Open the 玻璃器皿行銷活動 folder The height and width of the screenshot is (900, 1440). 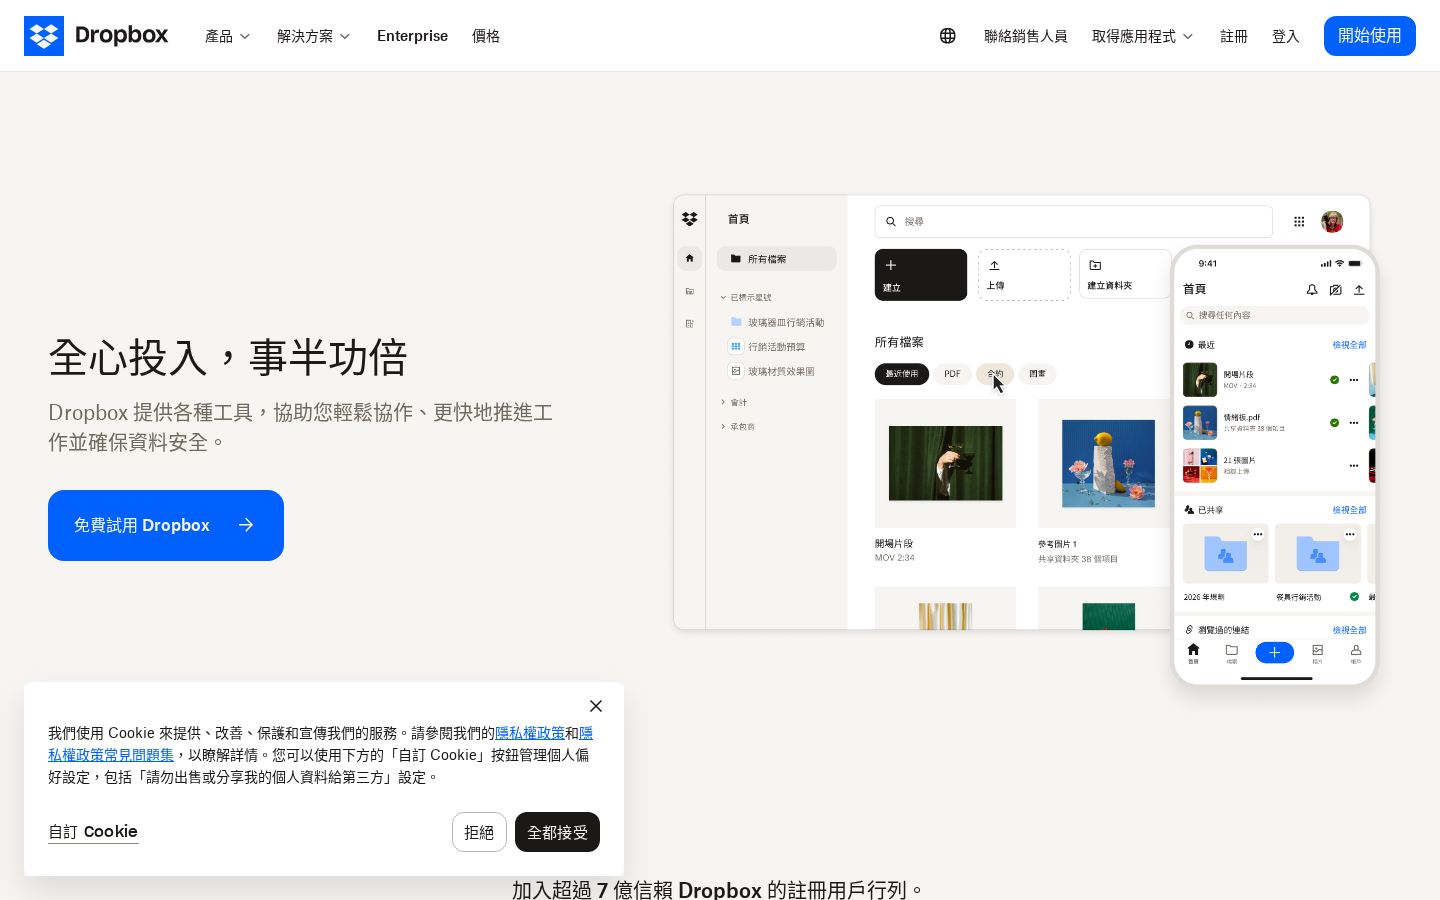coord(777,322)
